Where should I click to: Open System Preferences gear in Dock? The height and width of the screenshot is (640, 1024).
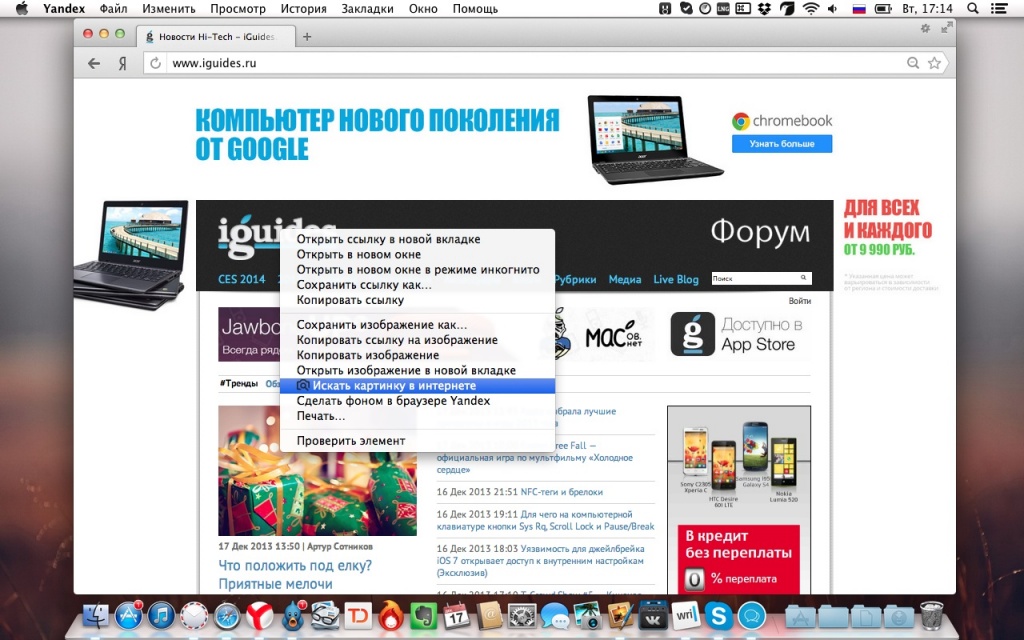pos(522,616)
